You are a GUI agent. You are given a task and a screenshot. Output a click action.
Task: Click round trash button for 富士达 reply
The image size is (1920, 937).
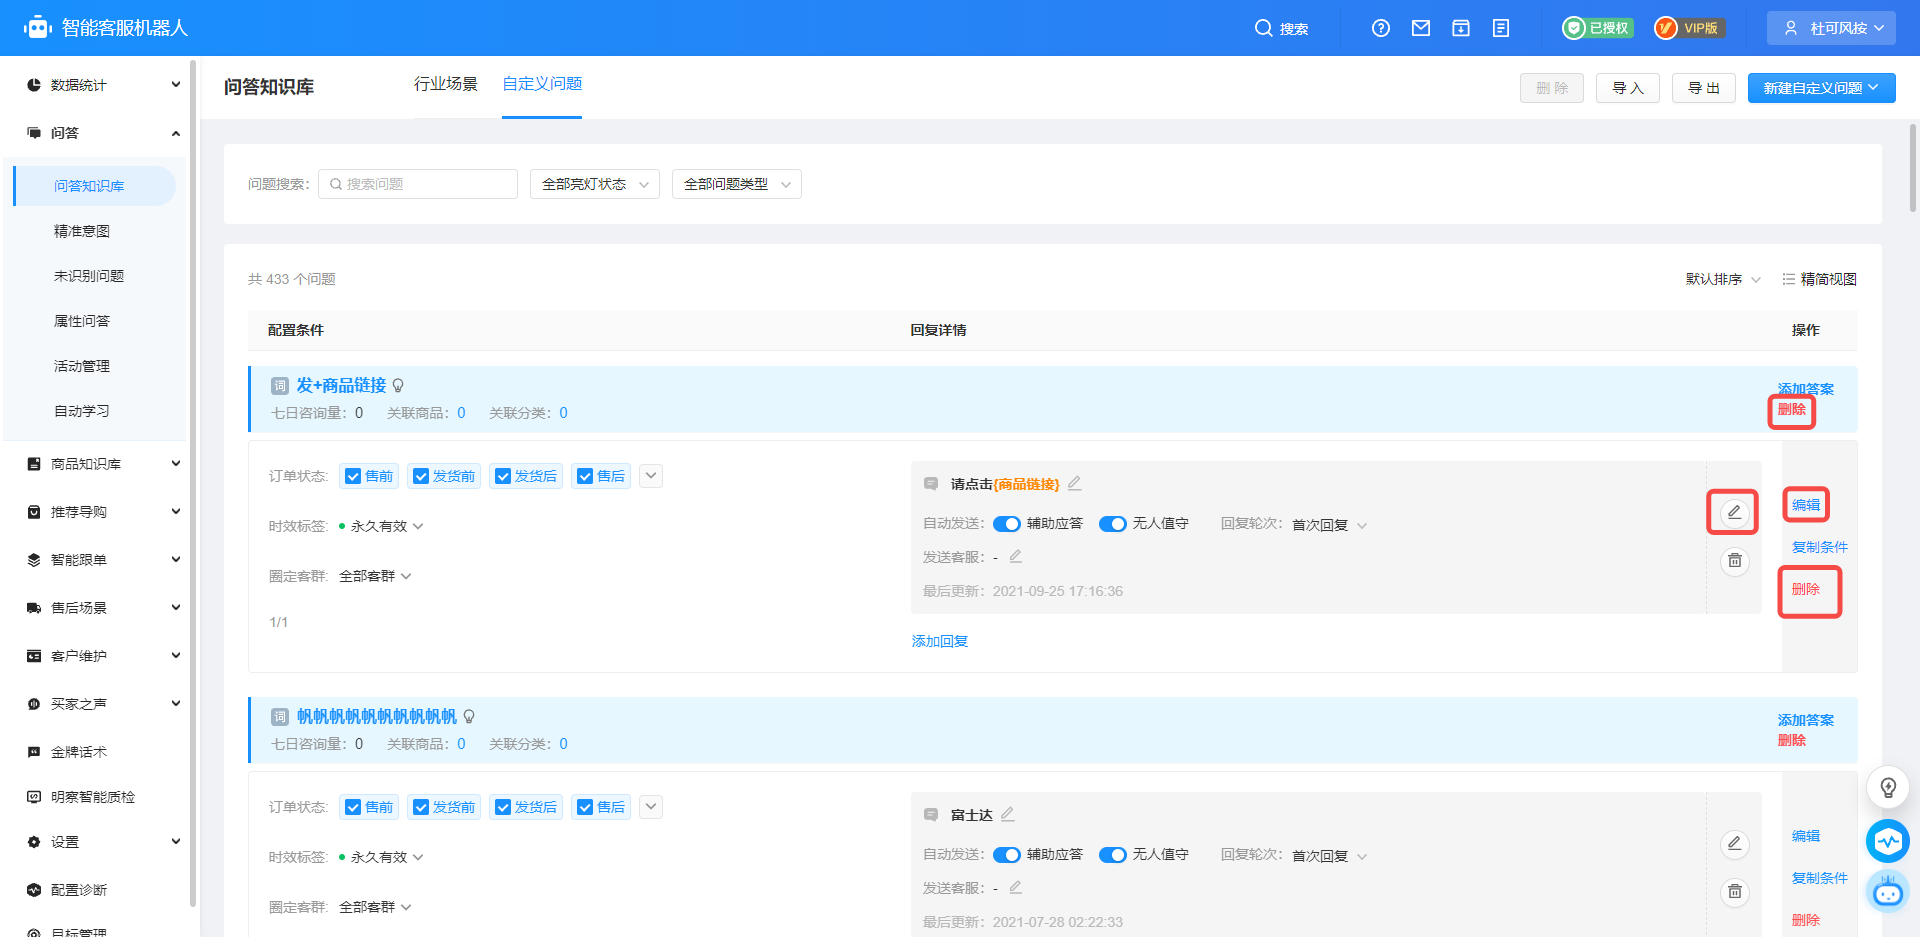coord(1734,891)
